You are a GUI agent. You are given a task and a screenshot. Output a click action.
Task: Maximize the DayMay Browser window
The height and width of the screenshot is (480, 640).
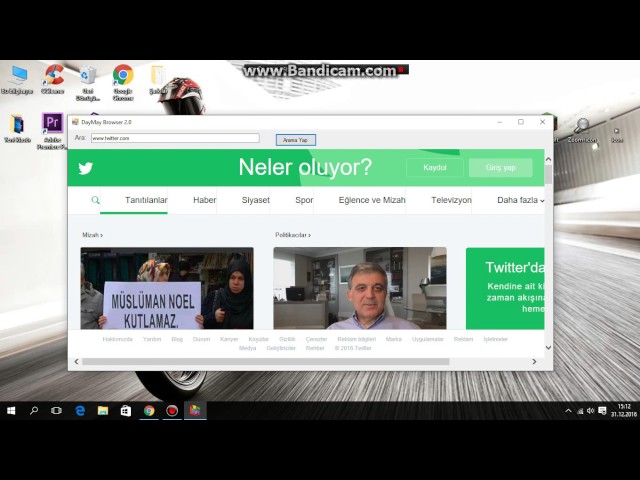521,122
